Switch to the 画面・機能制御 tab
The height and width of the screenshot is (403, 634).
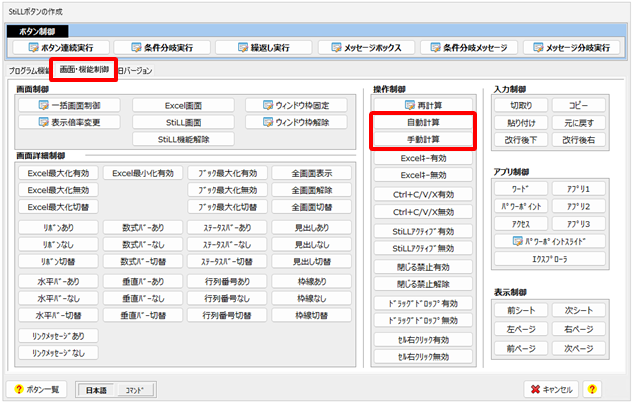pyautogui.click(x=83, y=71)
